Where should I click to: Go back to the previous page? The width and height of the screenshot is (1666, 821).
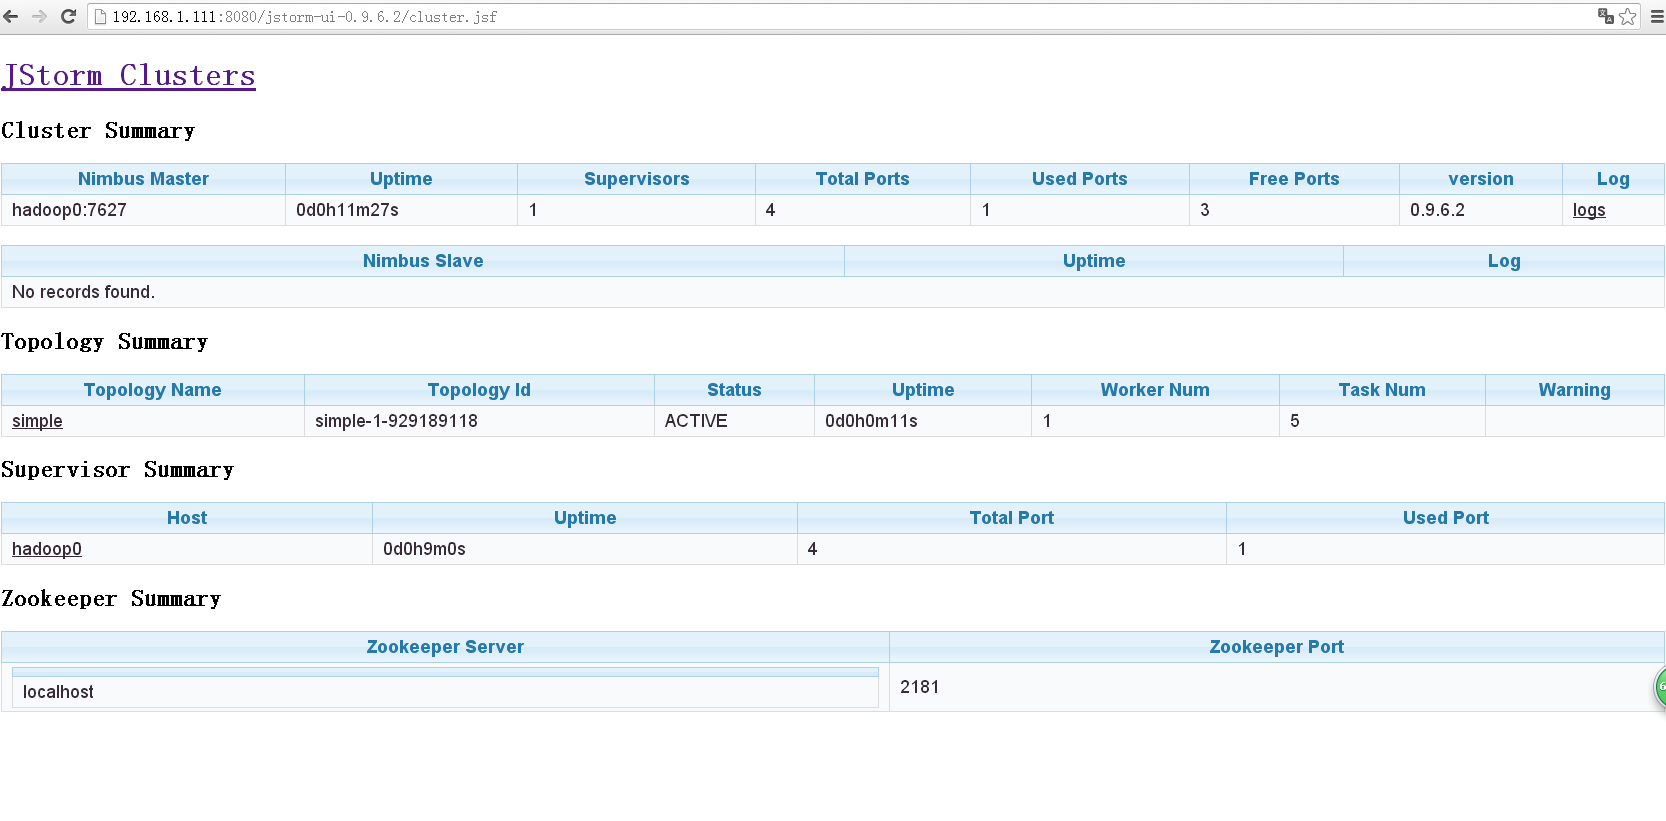pyautogui.click(x=11, y=16)
